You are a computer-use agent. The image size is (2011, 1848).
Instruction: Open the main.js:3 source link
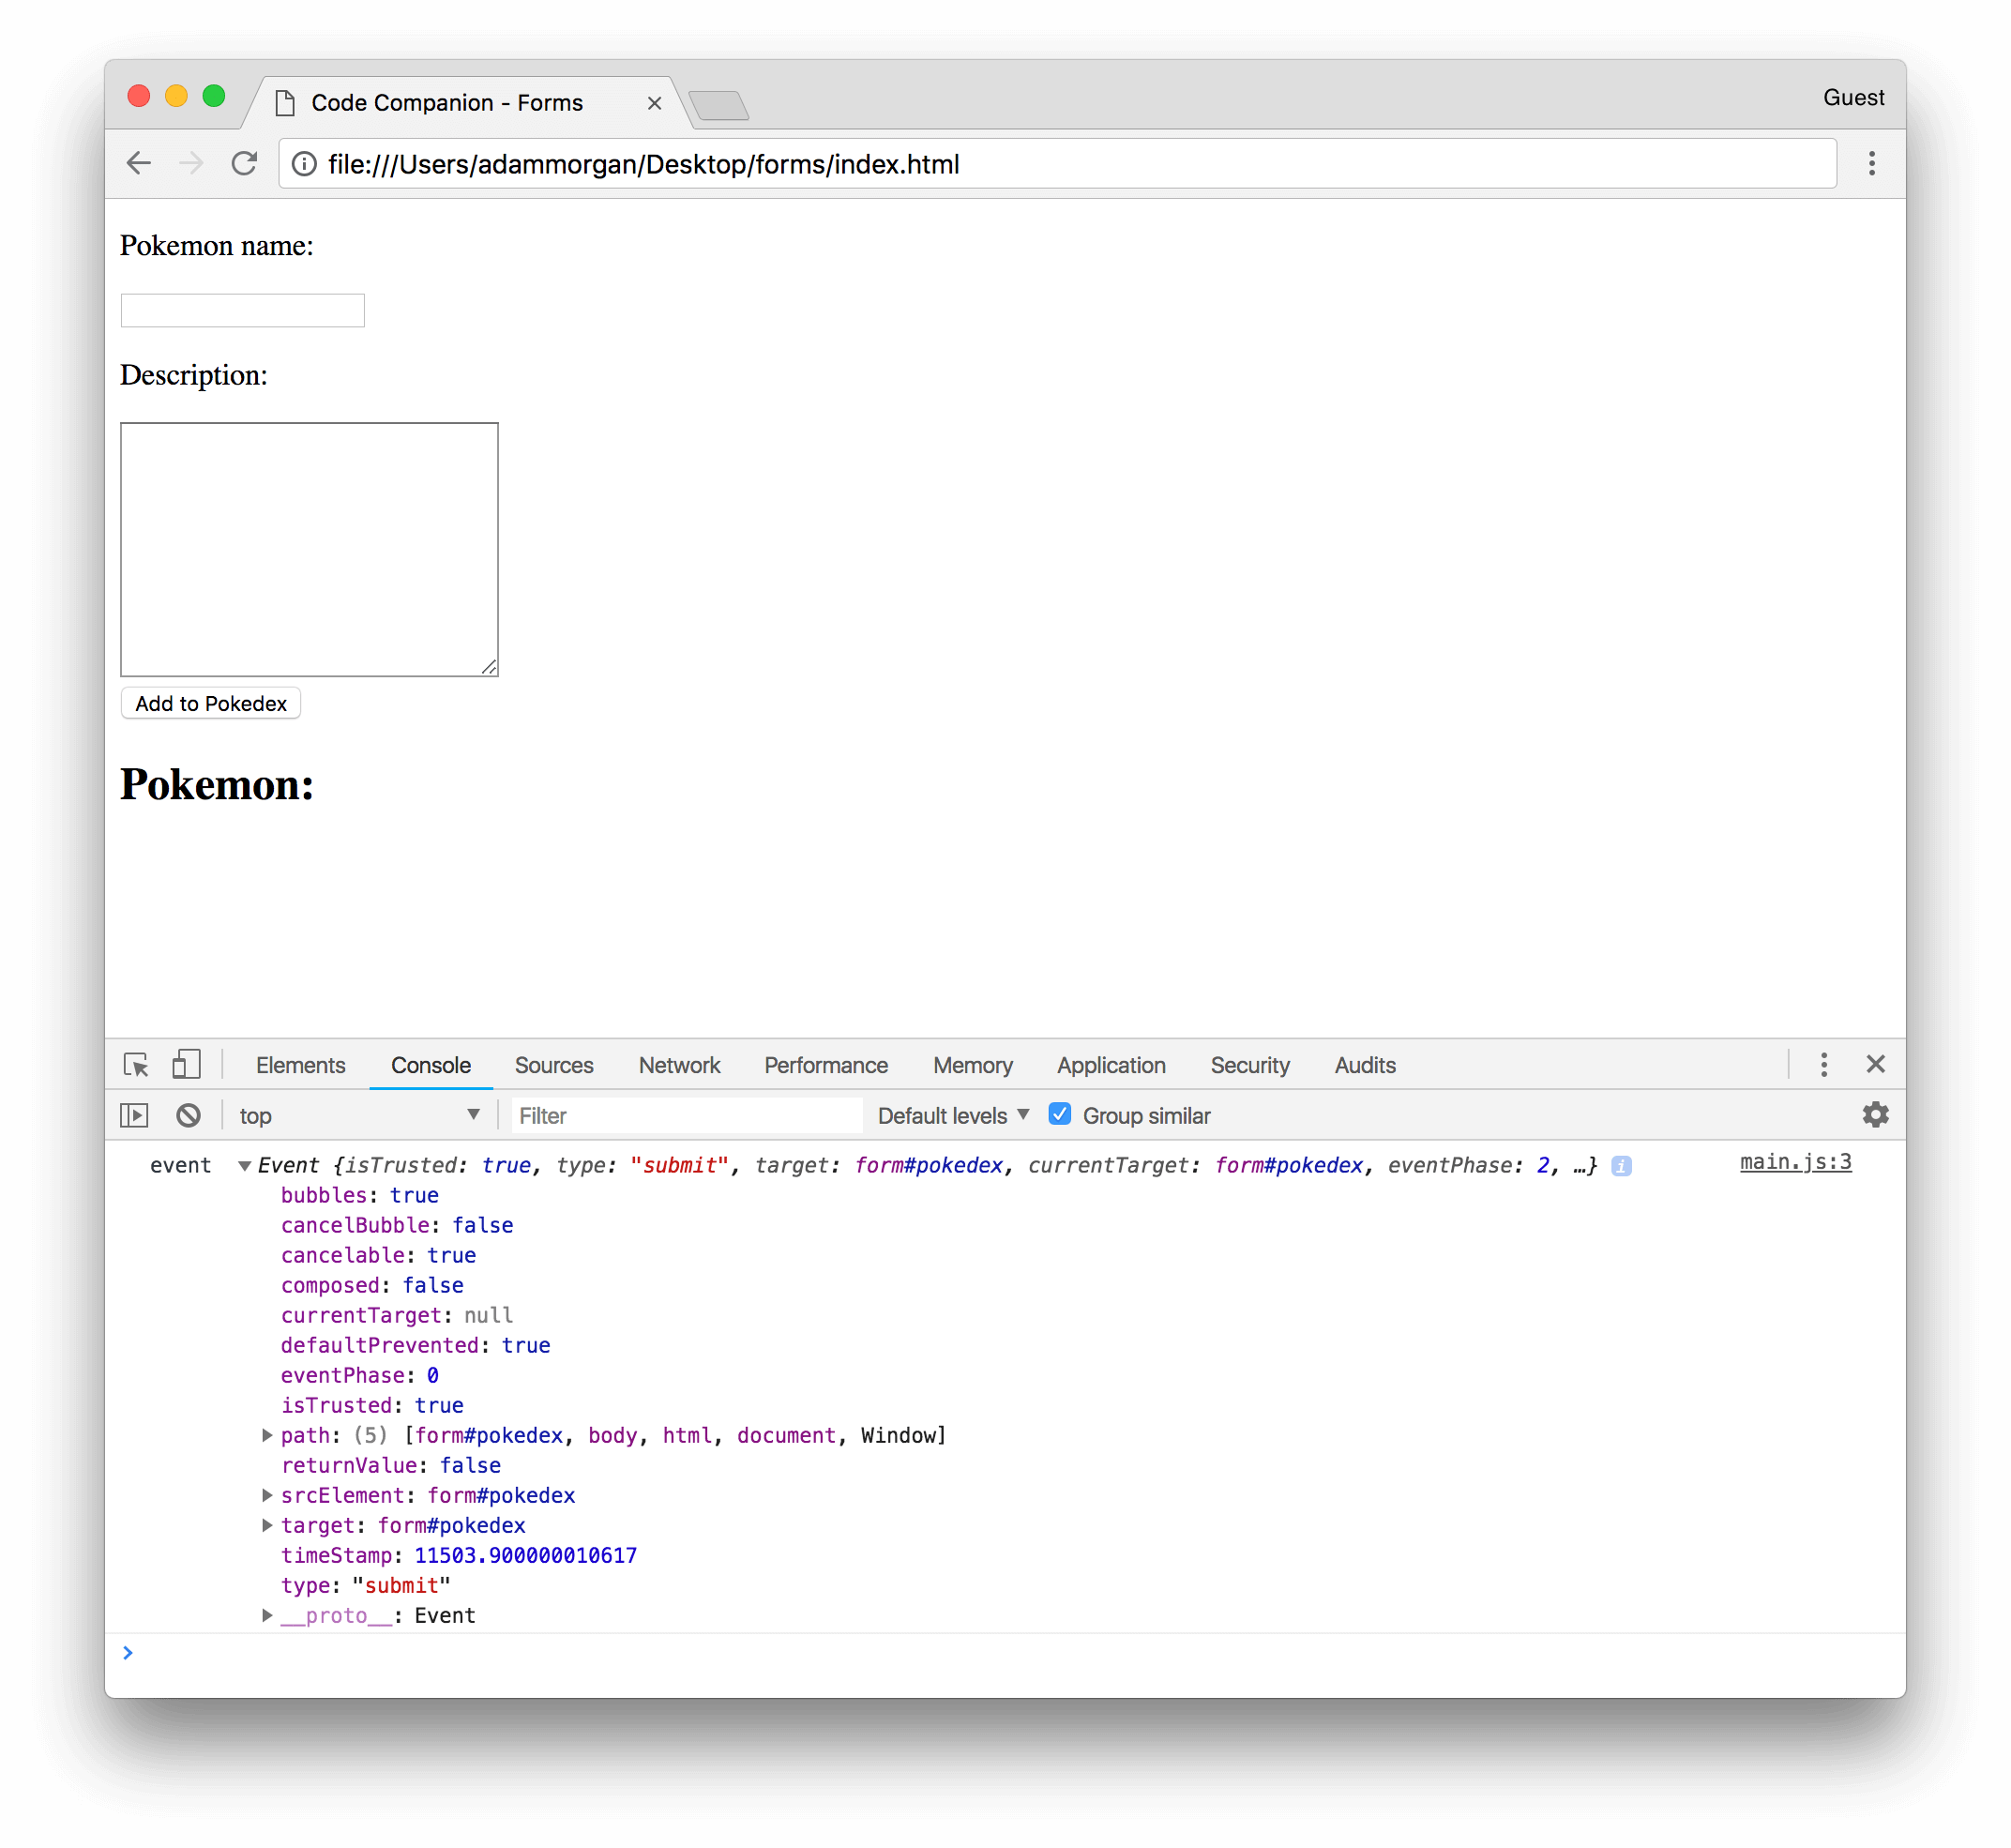1795,1162
